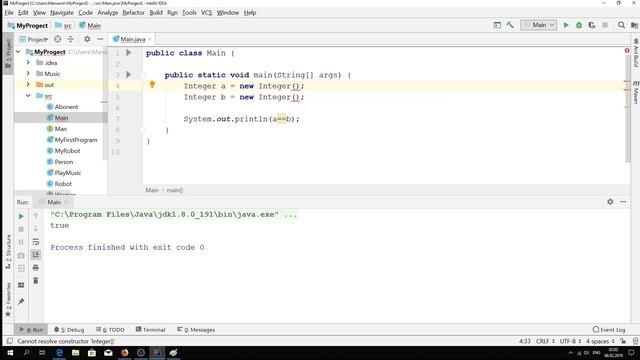This screenshot has height=360, width=640.
Task: Collapse the src folder
Action: point(28,96)
